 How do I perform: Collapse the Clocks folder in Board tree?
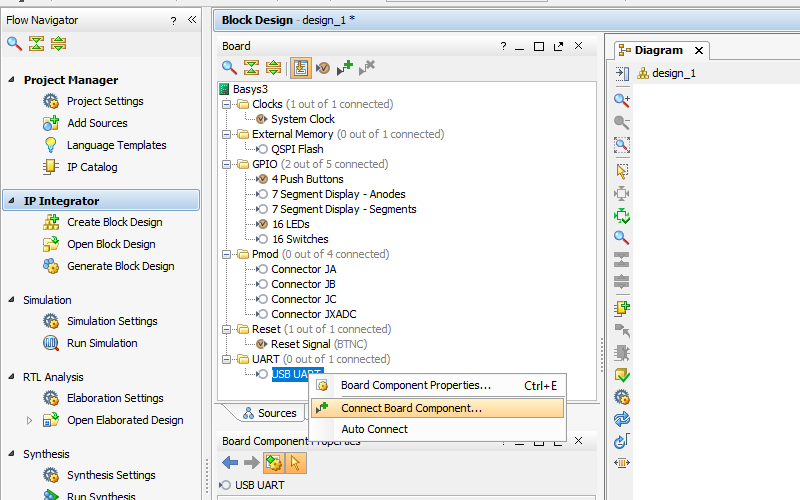[227, 104]
